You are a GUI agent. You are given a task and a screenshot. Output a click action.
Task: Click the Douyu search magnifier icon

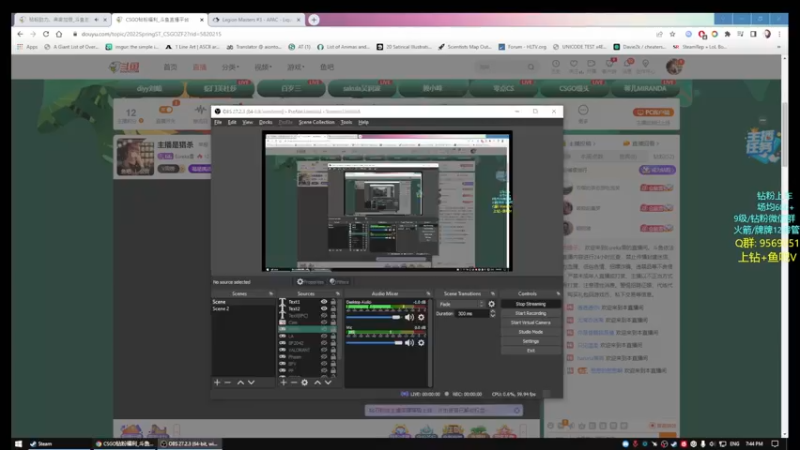pos(531,67)
